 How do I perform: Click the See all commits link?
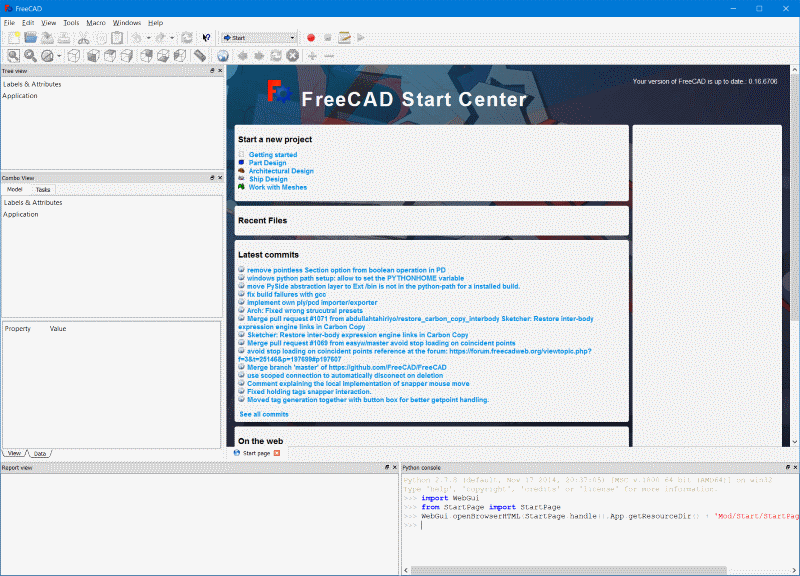264,414
